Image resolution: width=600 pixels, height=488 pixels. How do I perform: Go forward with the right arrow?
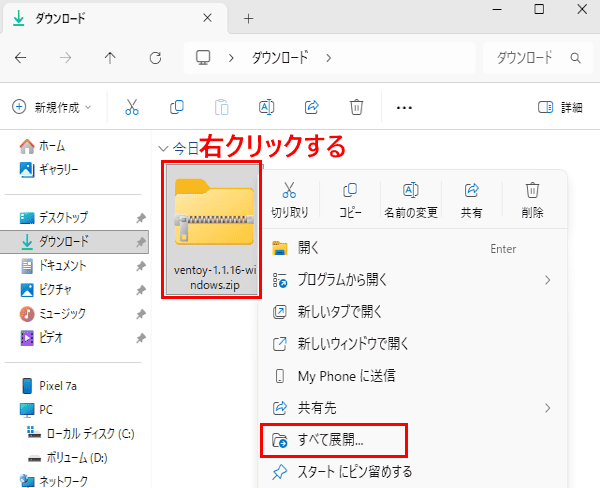(65, 58)
